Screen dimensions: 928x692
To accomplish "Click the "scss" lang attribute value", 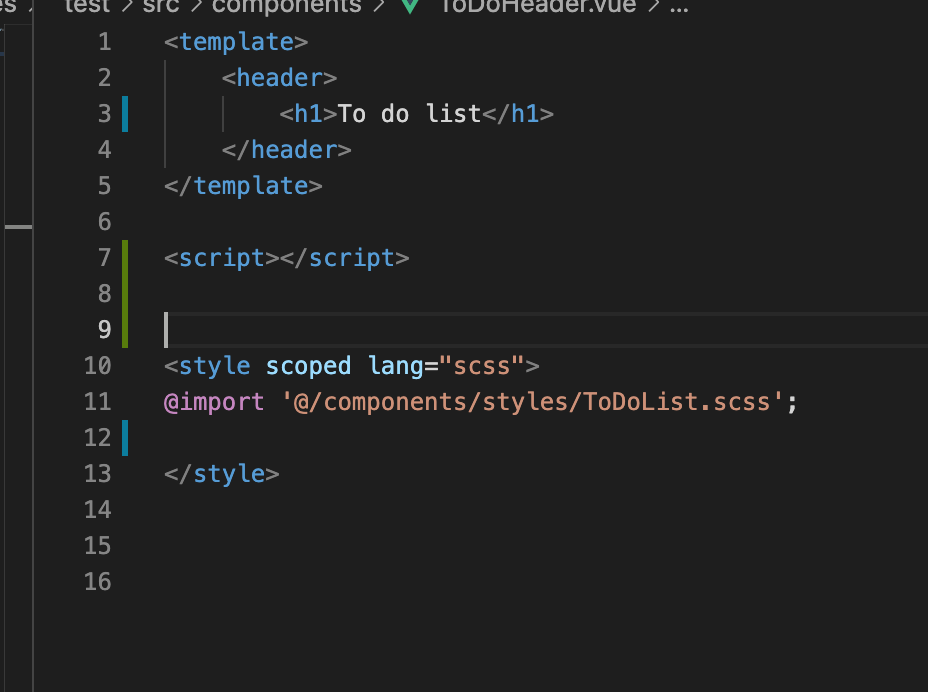I will (x=482, y=366).
